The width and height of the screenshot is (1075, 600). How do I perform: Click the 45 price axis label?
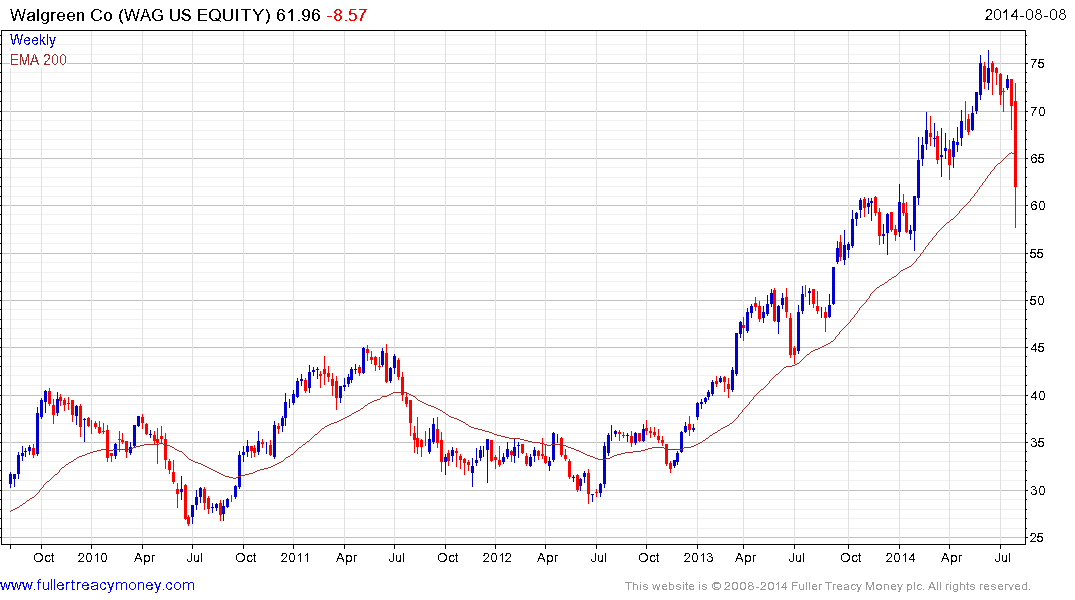[1037, 348]
